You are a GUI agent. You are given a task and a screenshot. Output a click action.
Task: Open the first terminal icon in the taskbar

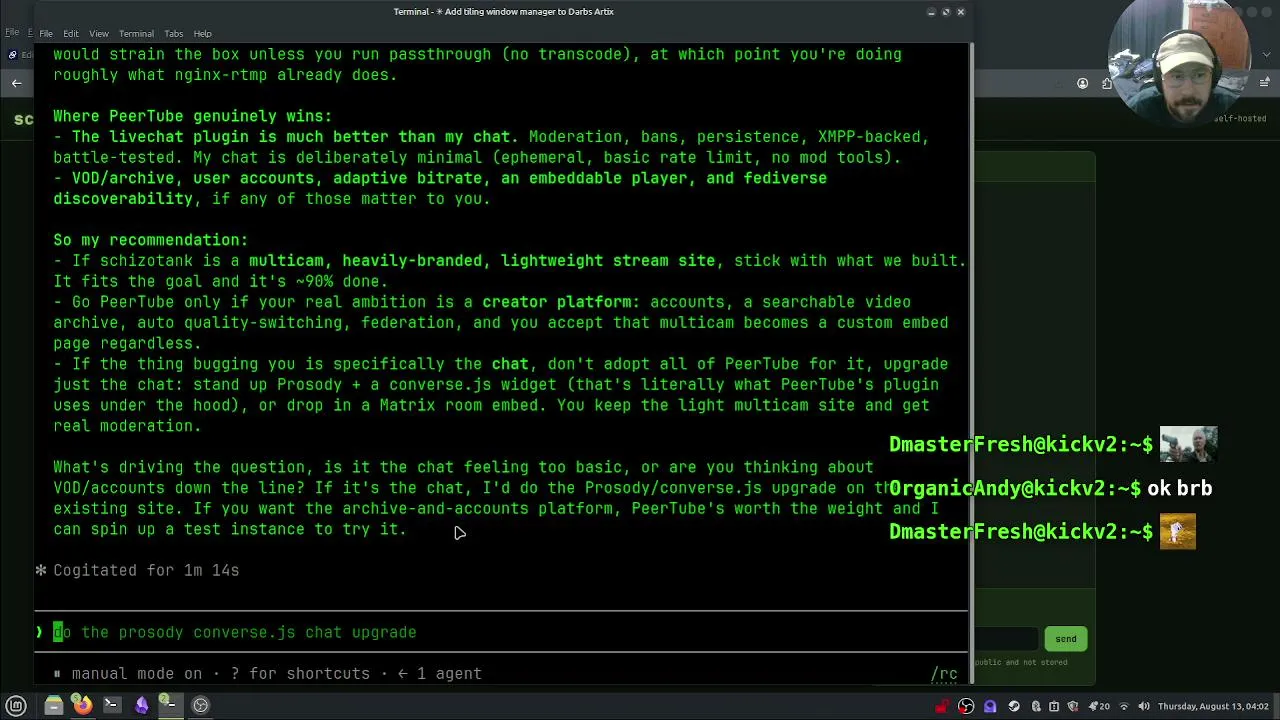[111, 705]
